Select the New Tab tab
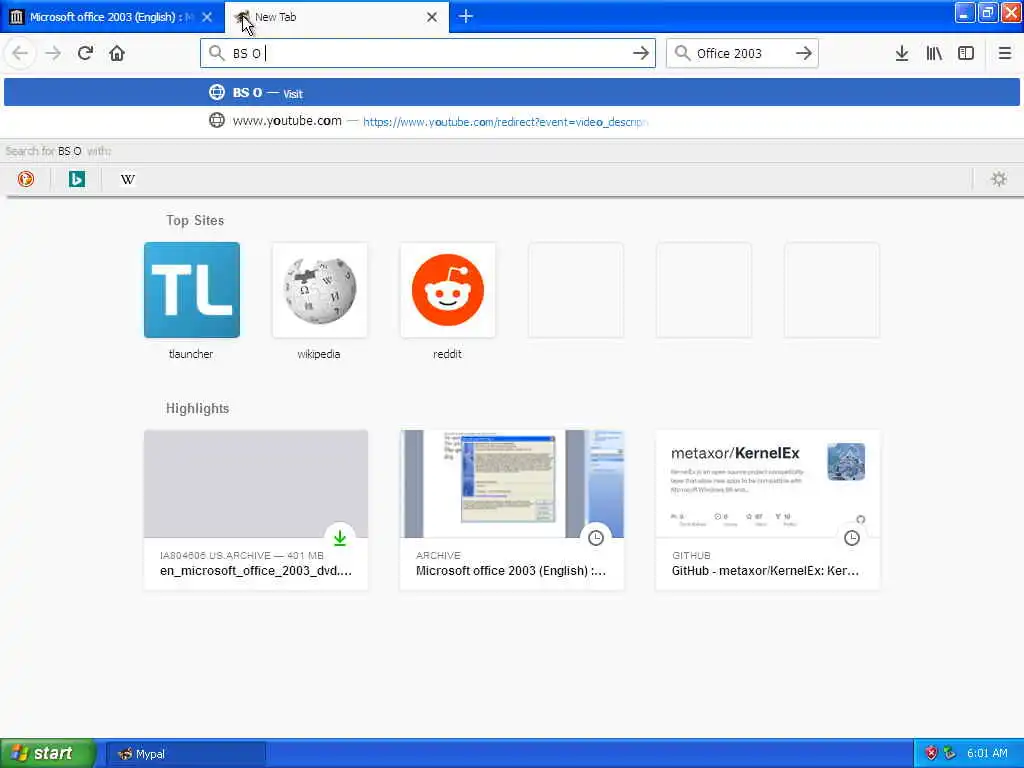 coord(337,17)
